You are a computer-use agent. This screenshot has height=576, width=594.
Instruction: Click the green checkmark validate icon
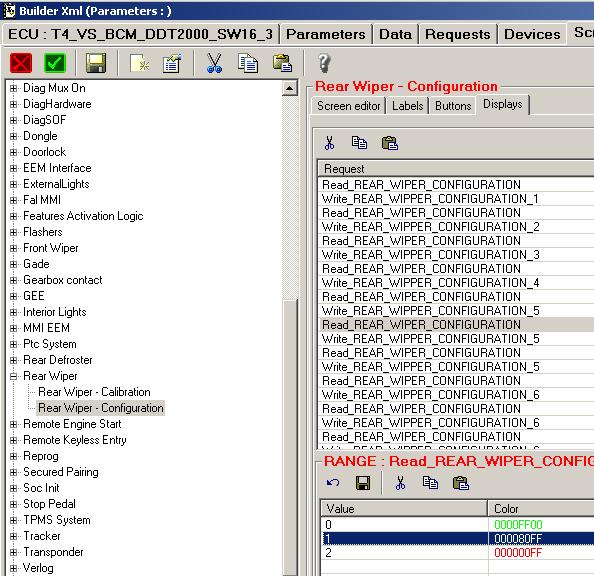click(55, 63)
